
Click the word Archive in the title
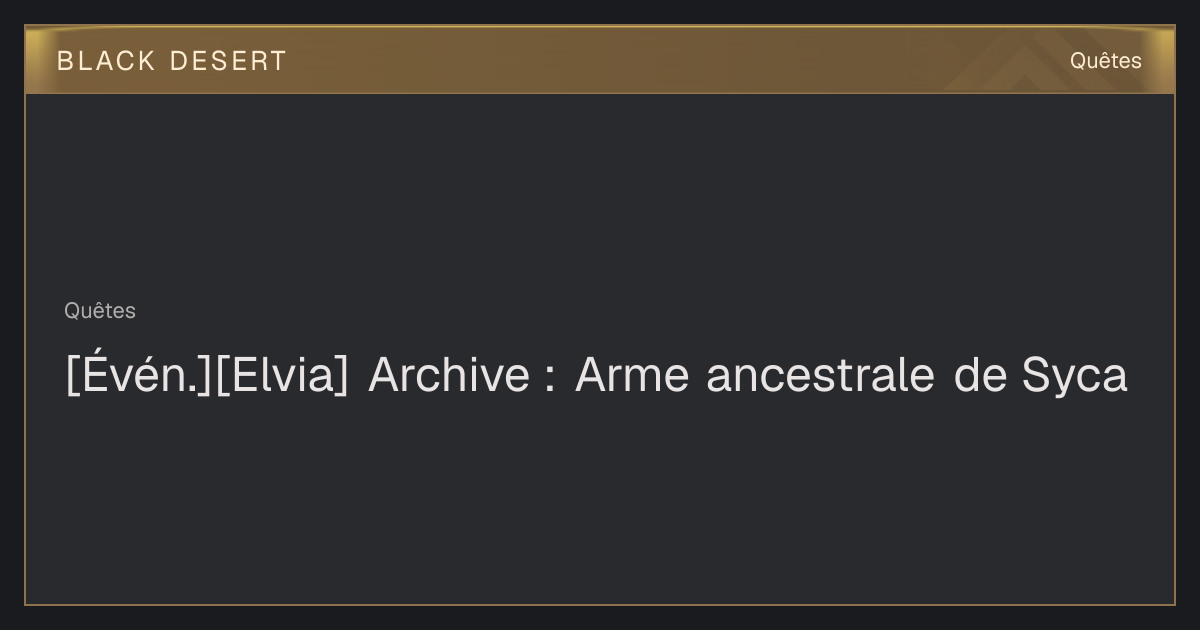tap(448, 375)
